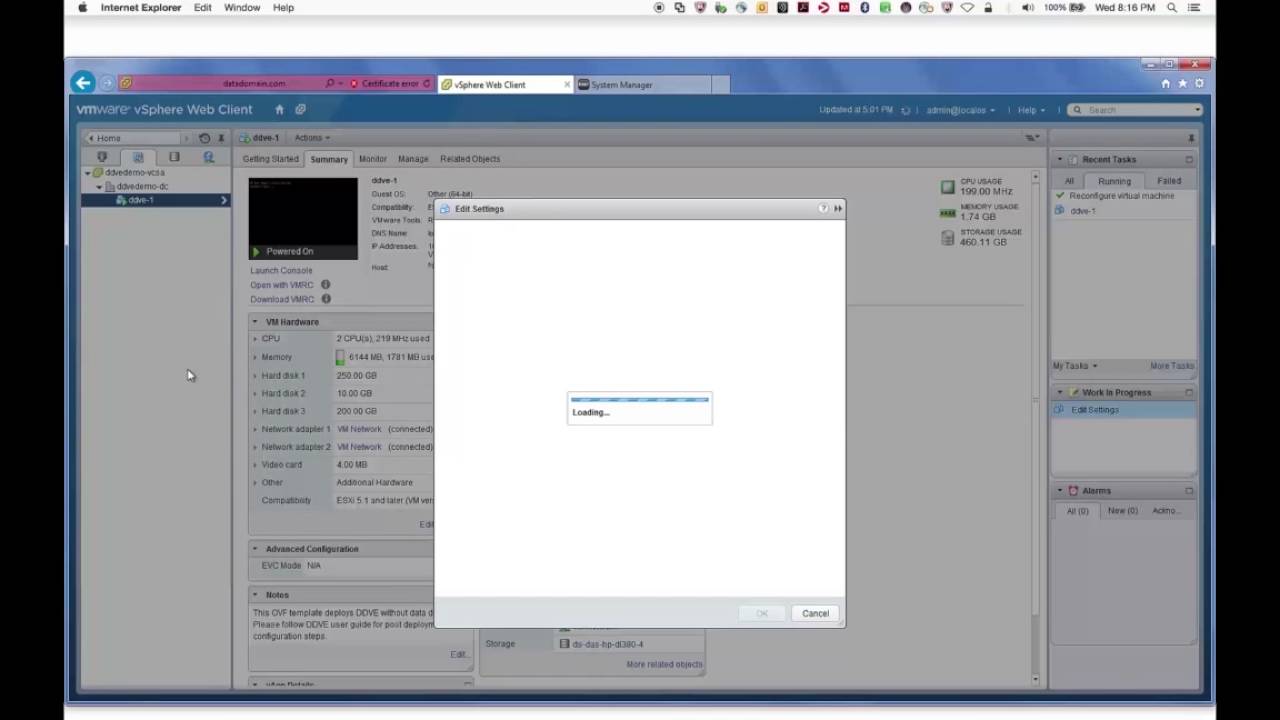Open the Window menu in macOS menu bar
This screenshot has width=1280, height=720.
[242, 7]
